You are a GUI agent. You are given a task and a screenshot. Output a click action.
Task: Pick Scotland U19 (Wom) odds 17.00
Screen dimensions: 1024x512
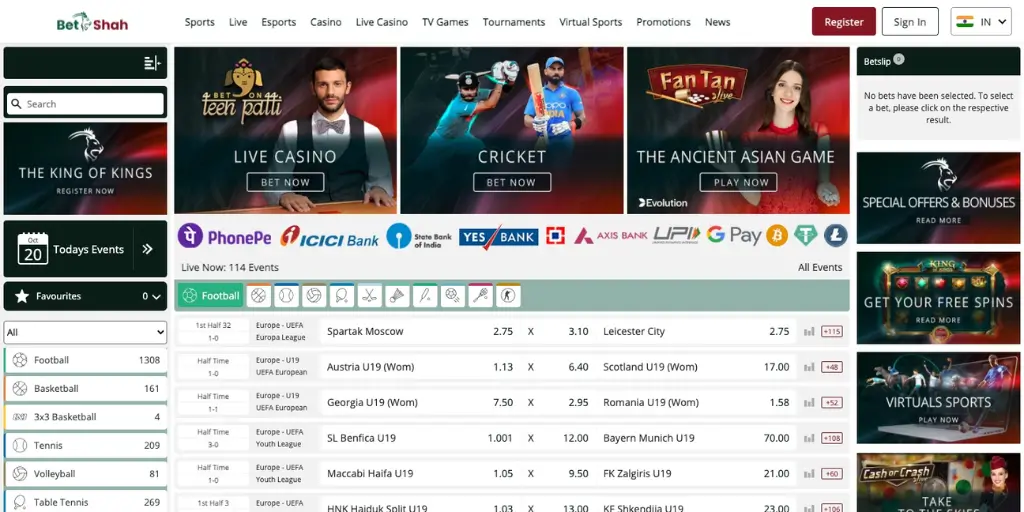pos(776,367)
